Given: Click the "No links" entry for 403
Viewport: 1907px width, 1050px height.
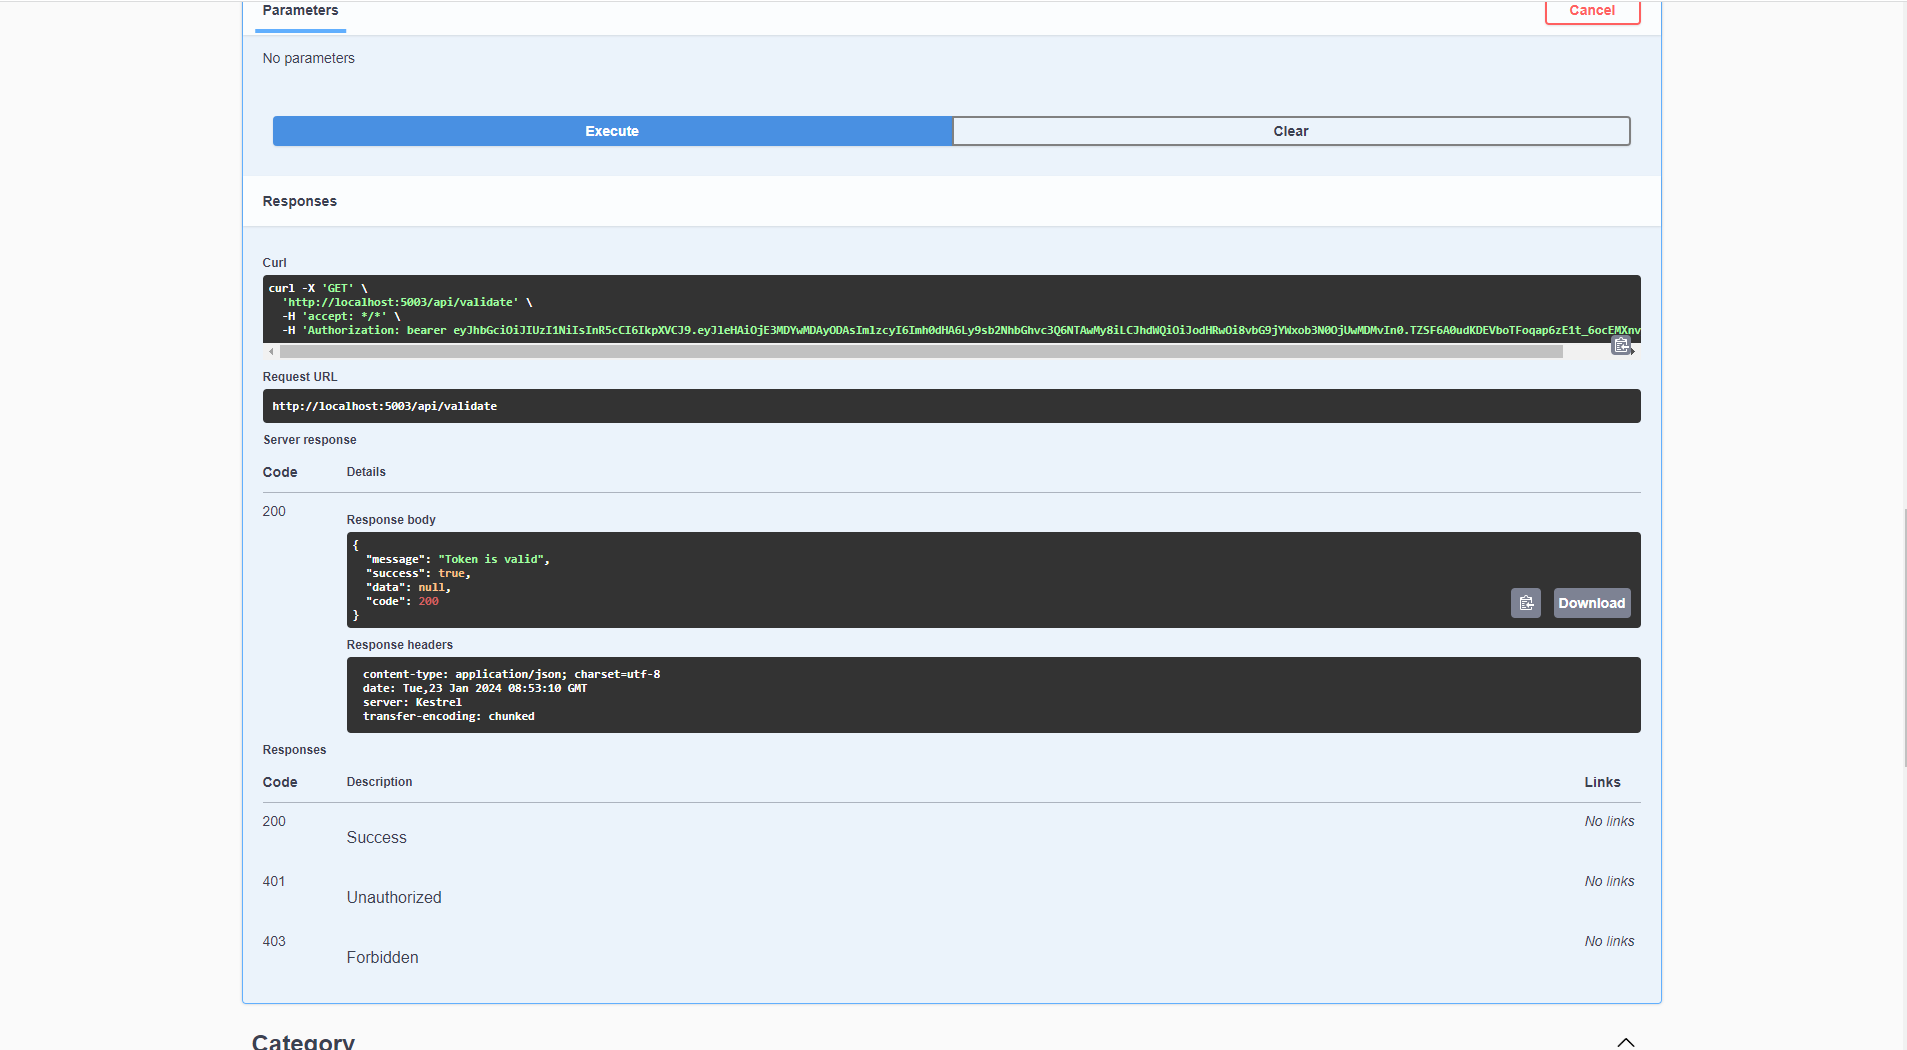Looking at the screenshot, I should pos(1609,941).
